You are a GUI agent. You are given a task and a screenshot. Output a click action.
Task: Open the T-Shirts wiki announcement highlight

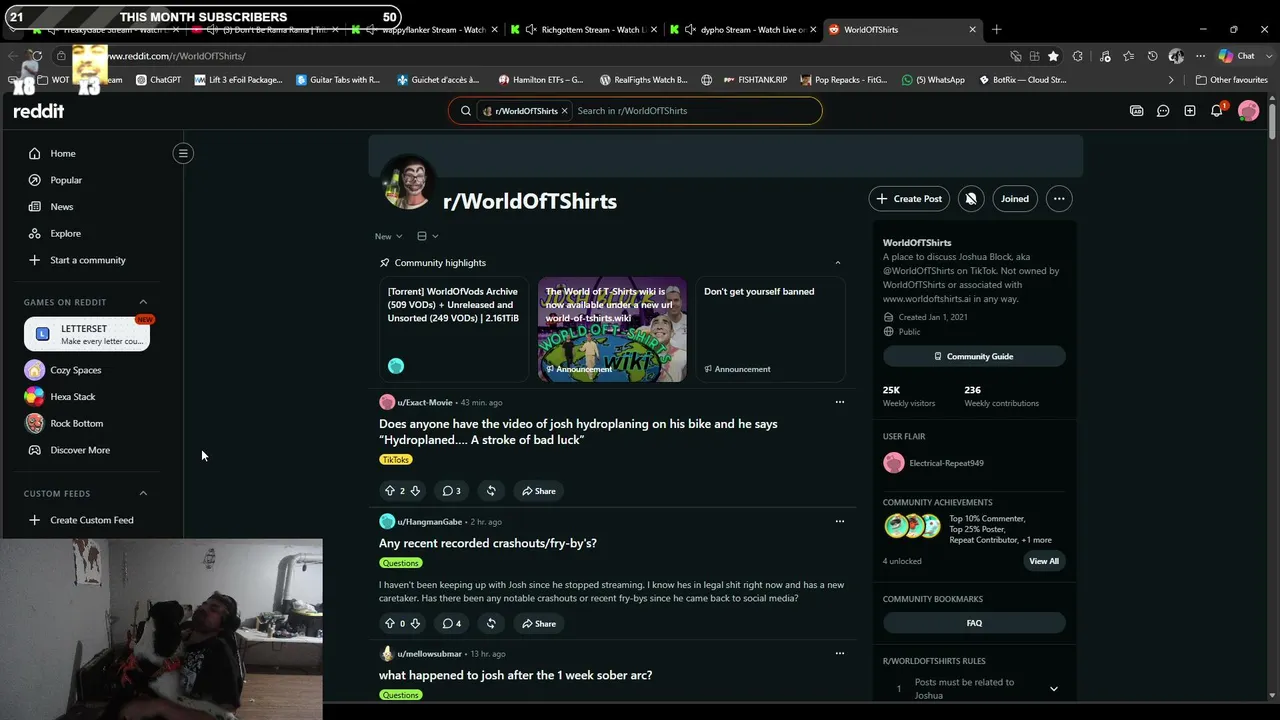[612, 329]
